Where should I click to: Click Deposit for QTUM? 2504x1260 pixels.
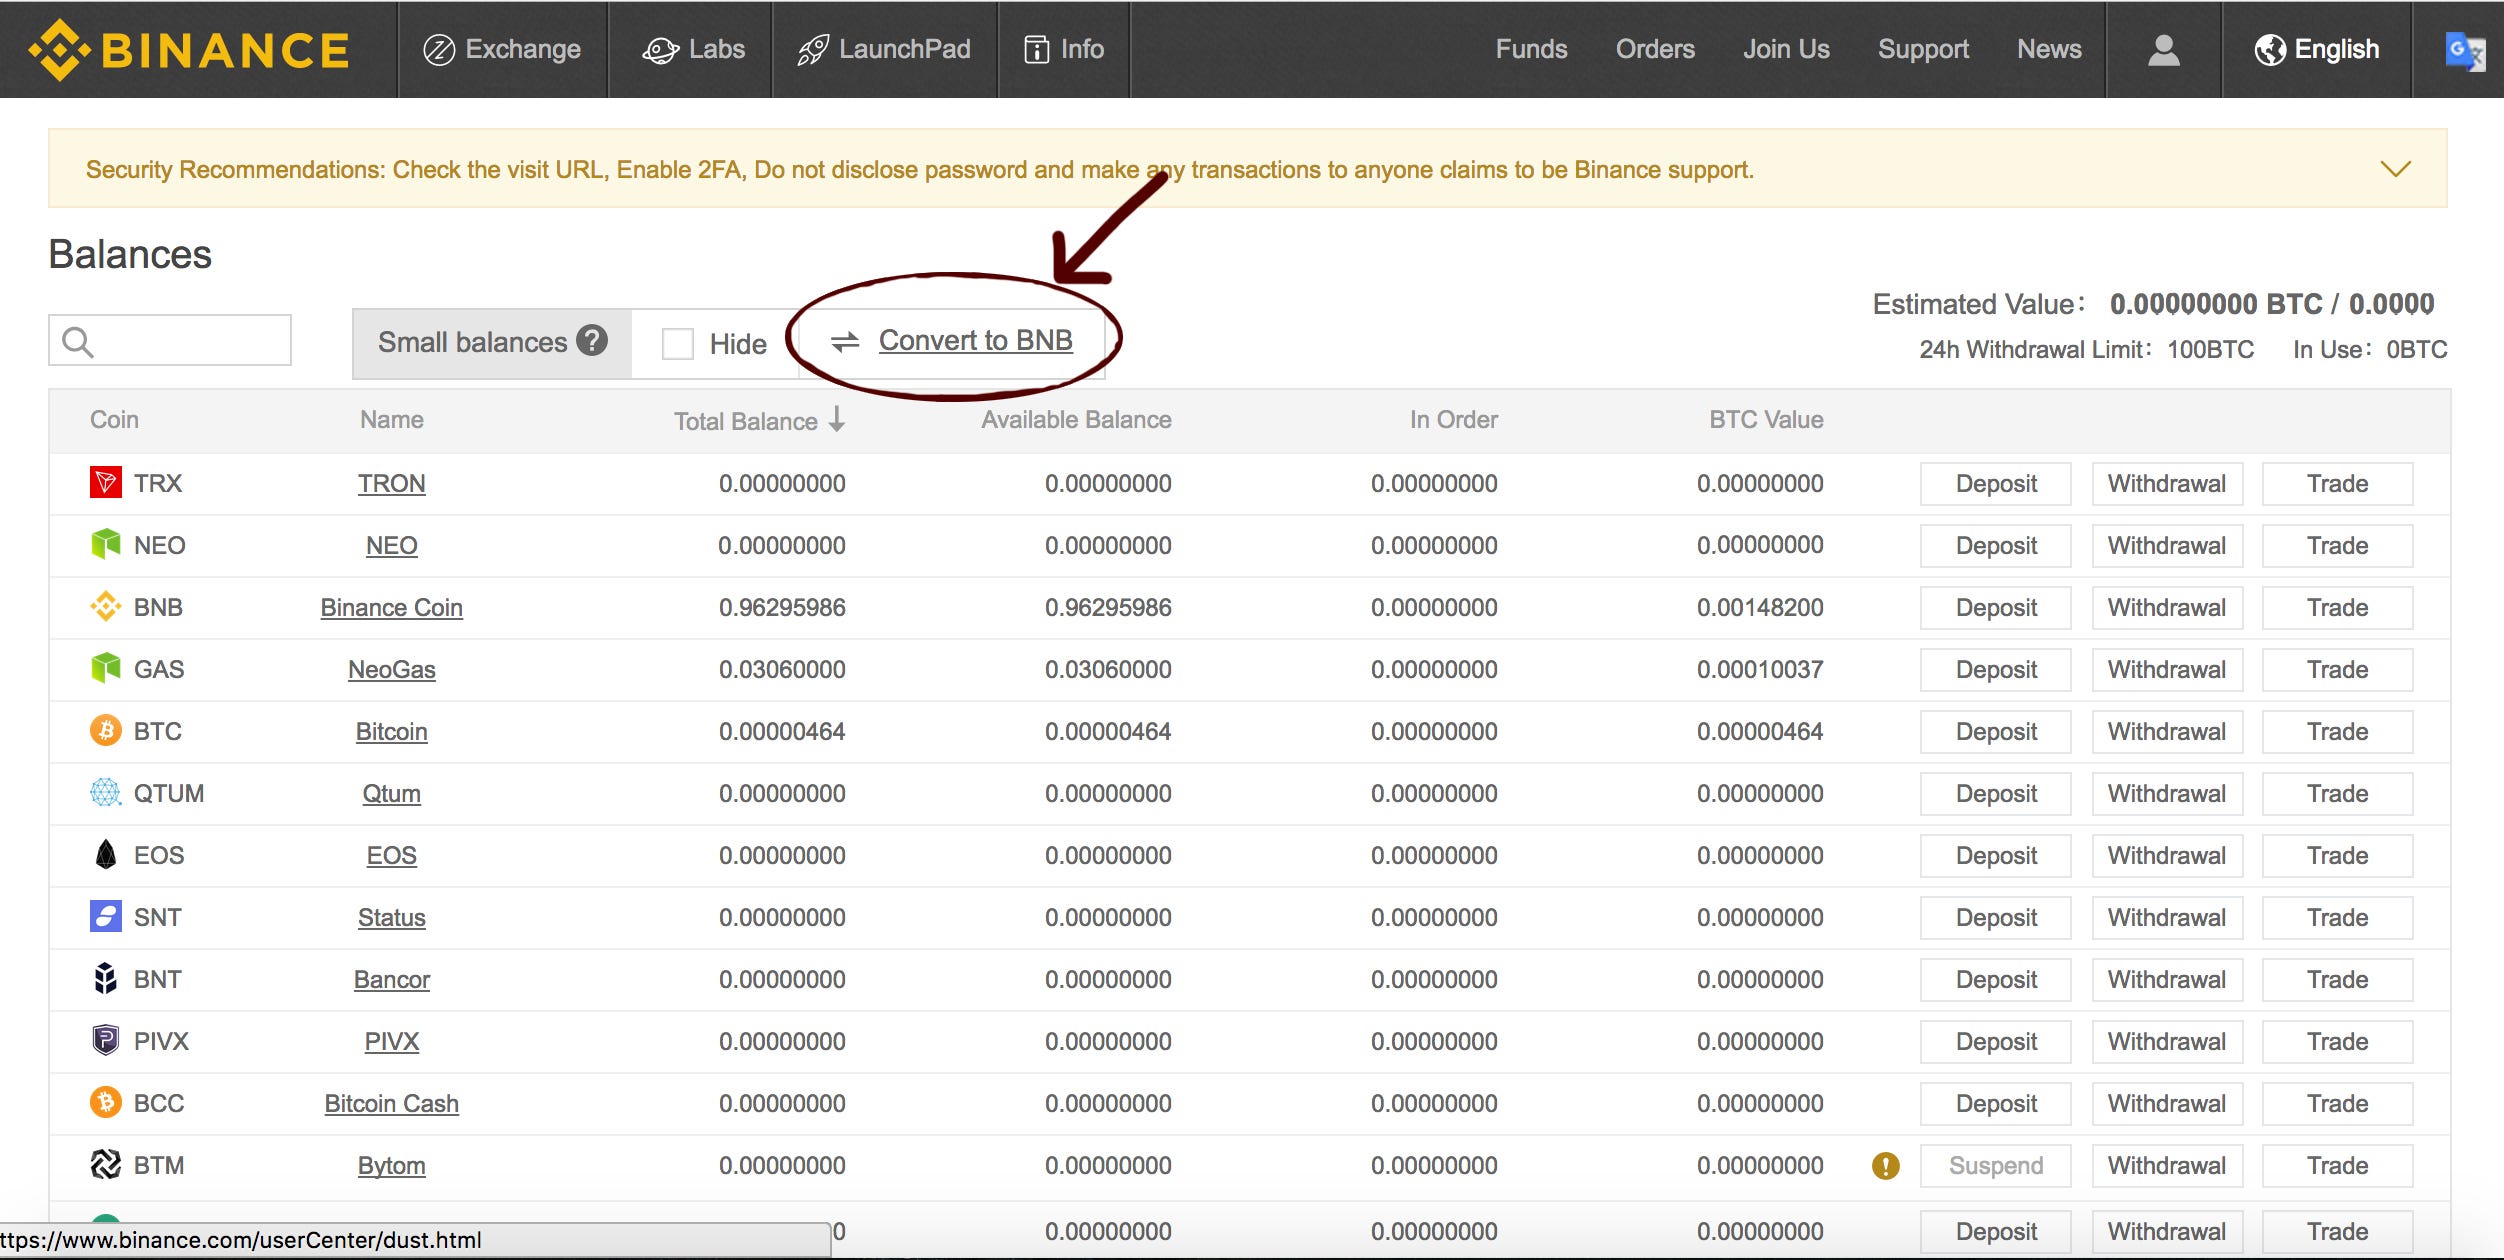pyautogui.click(x=1996, y=794)
